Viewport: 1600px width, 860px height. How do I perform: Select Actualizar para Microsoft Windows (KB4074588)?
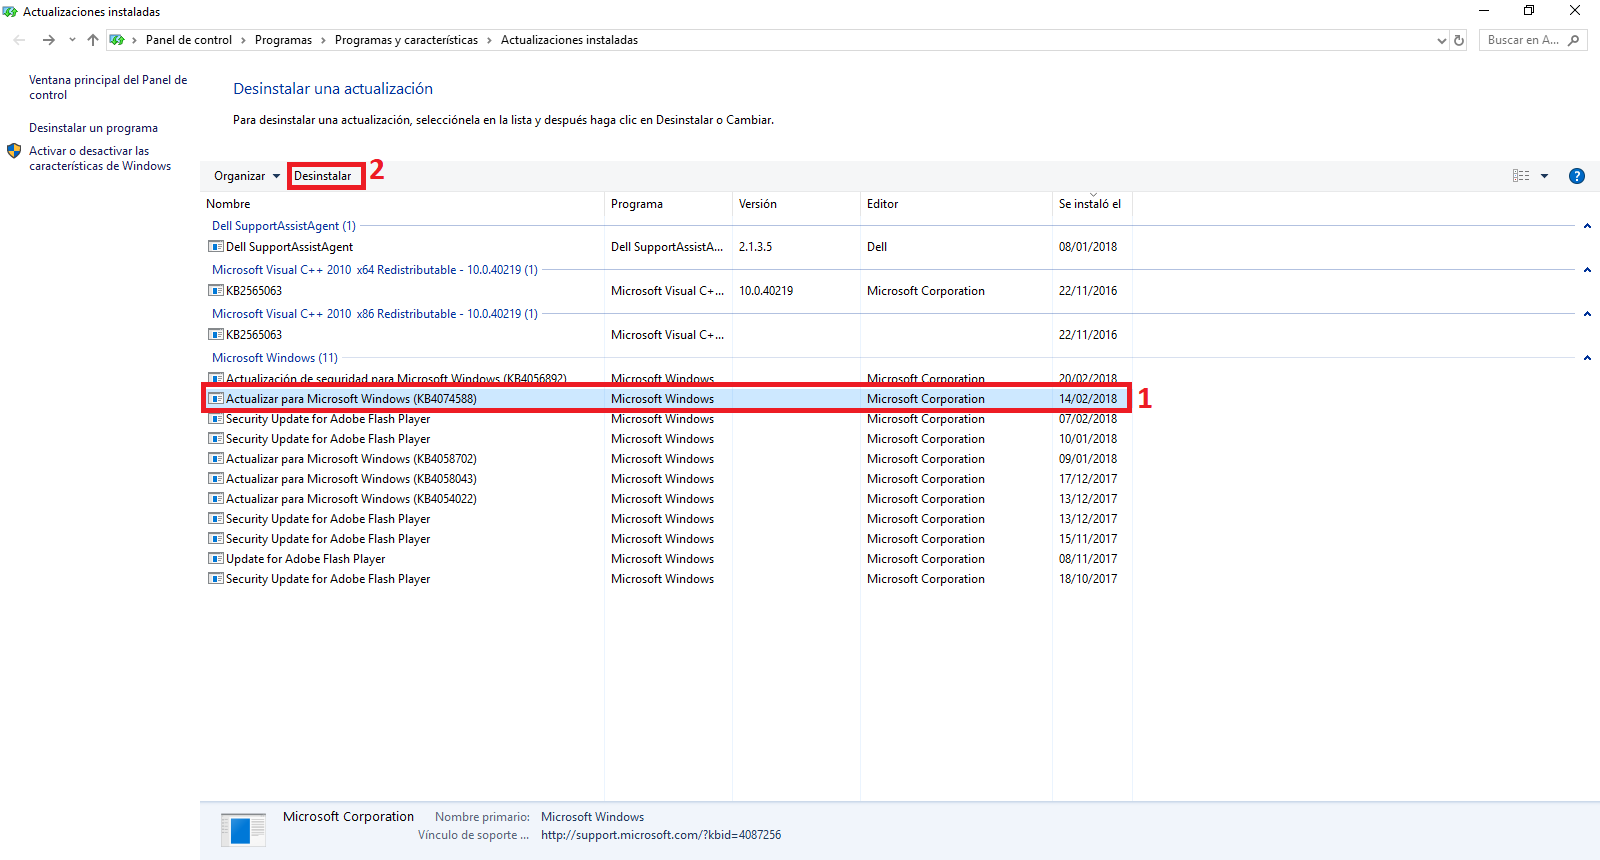click(668, 399)
